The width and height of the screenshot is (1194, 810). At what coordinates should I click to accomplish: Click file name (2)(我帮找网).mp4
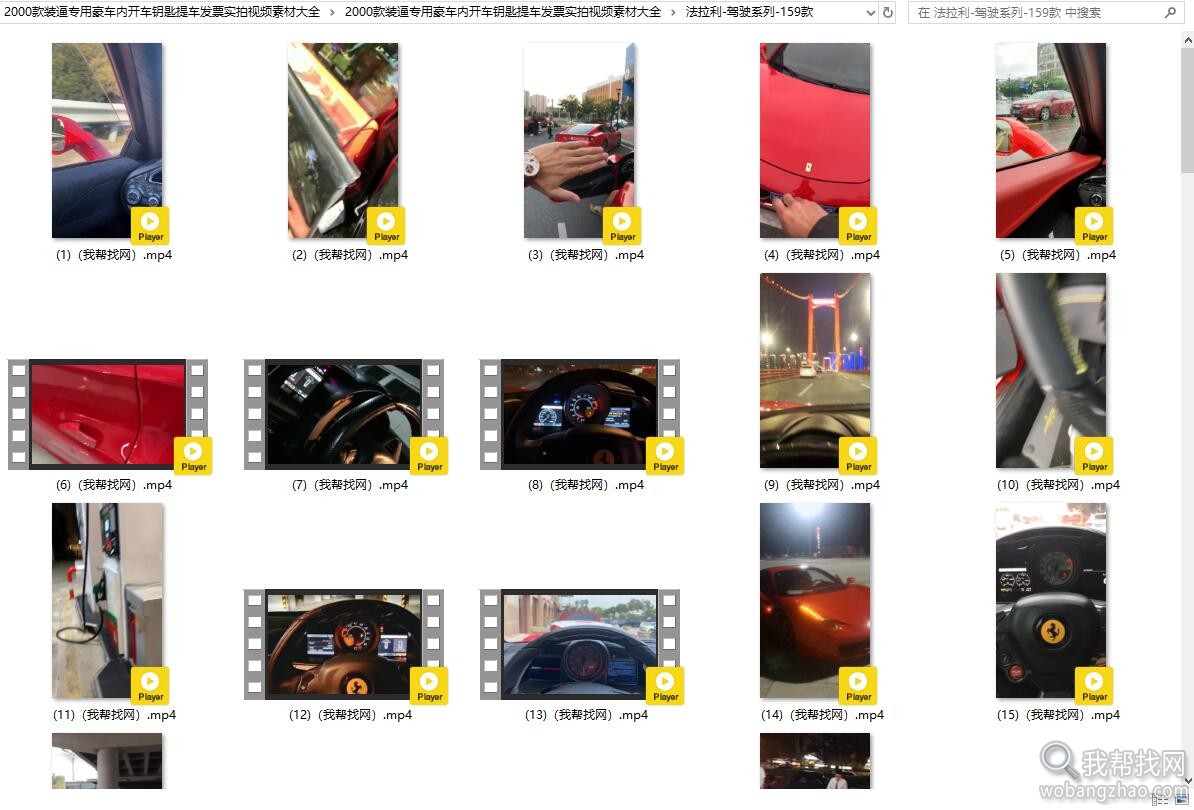point(350,255)
